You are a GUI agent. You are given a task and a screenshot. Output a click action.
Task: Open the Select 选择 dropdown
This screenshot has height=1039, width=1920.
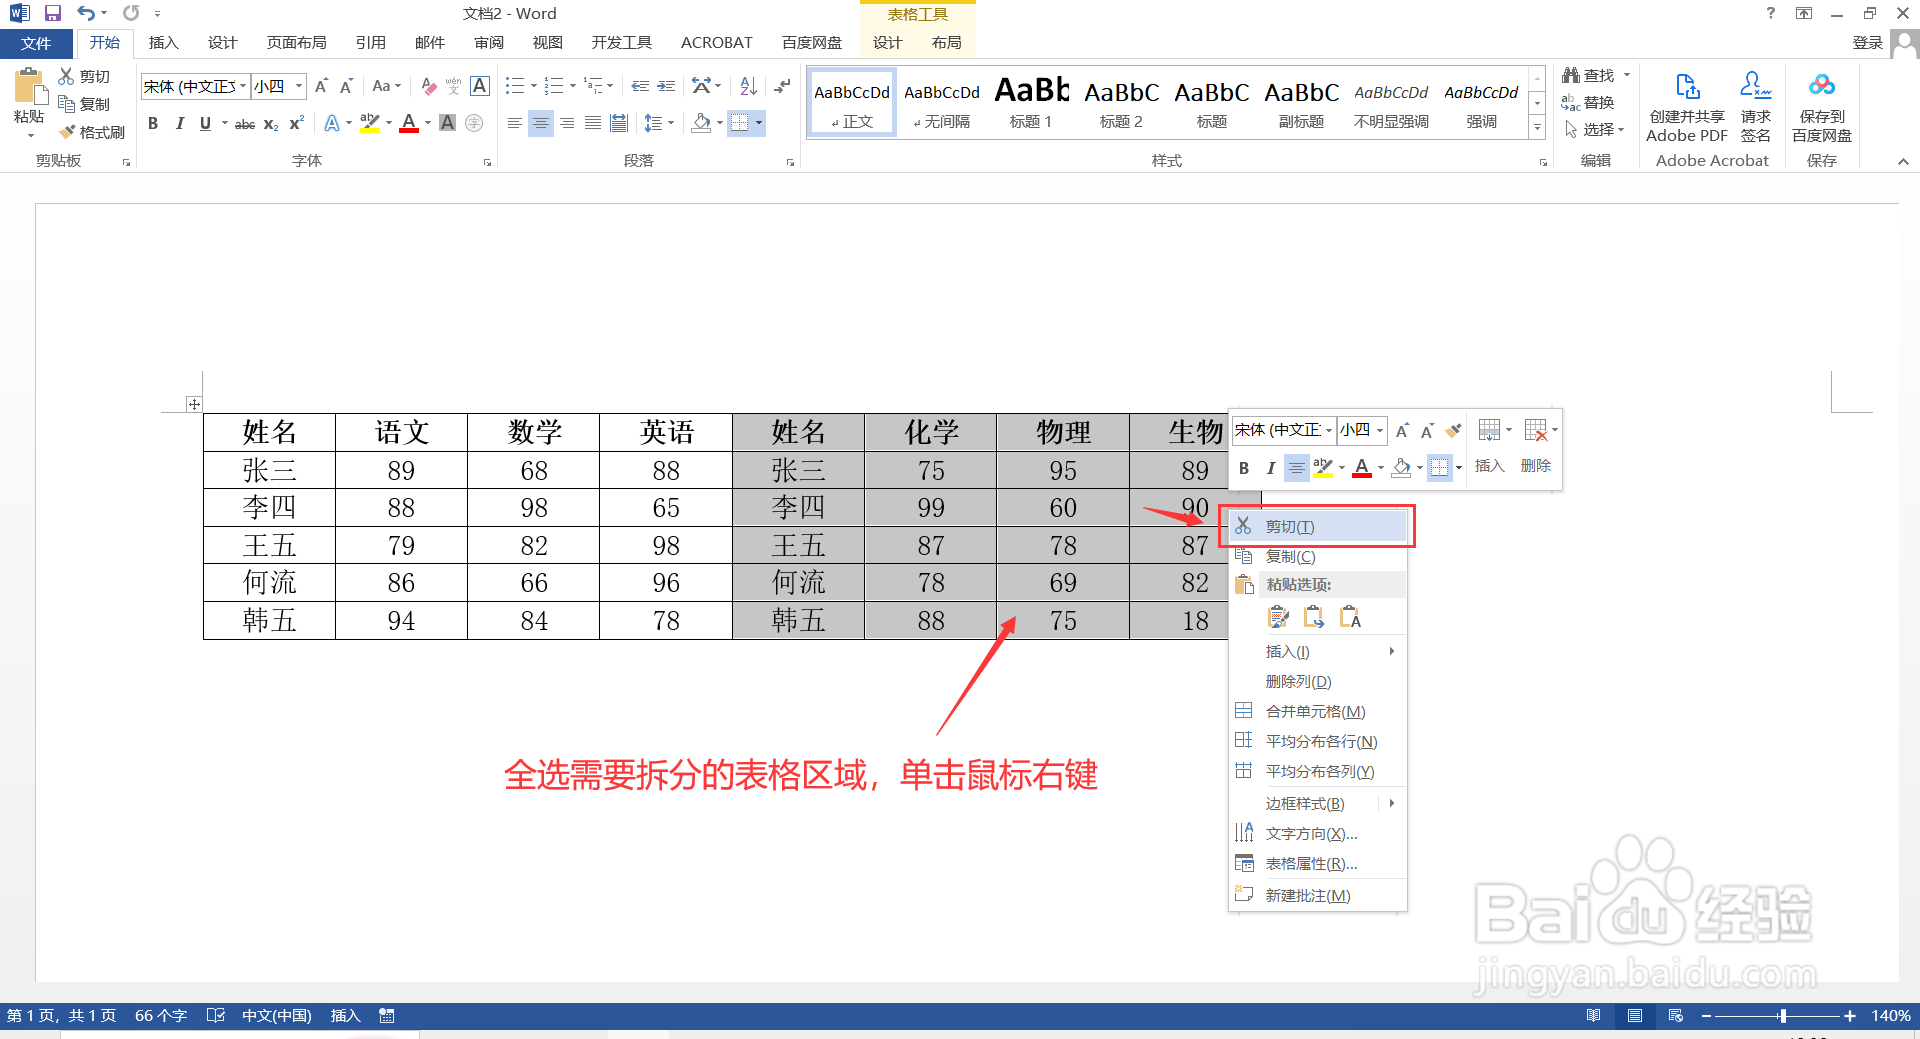pos(1596,130)
